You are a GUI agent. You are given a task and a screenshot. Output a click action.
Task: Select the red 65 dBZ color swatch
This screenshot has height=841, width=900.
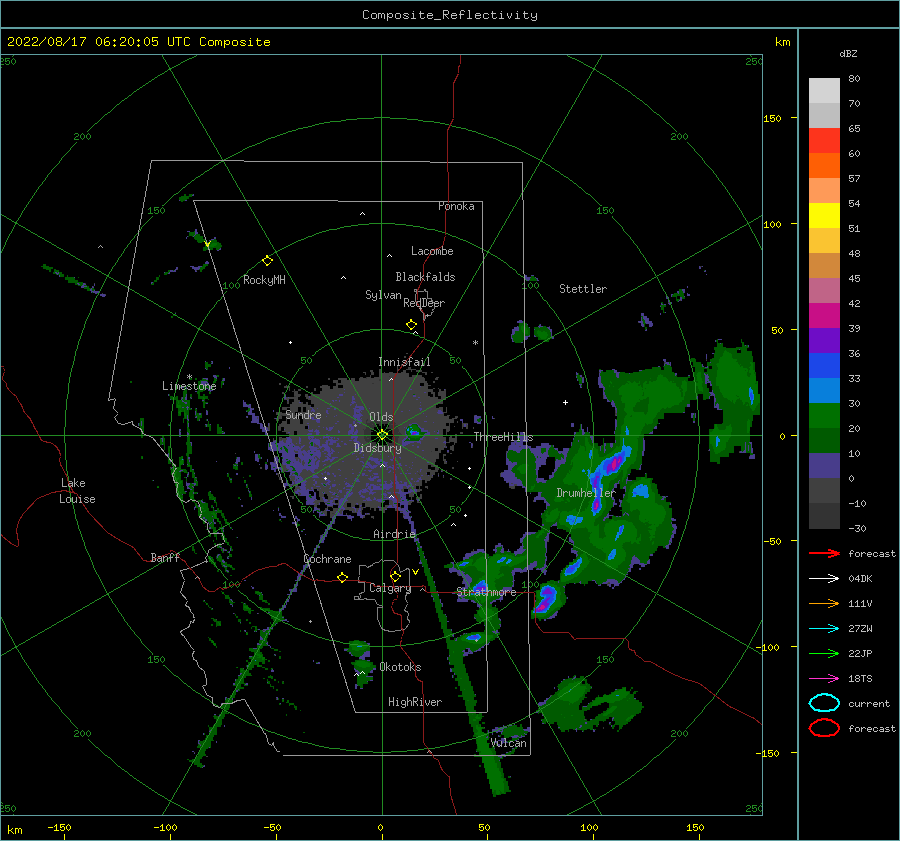[x=824, y=141]
